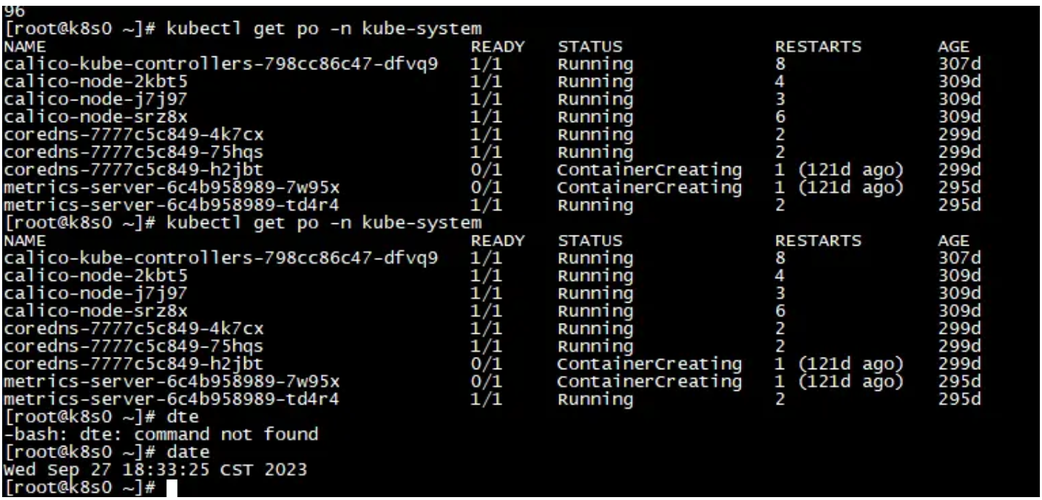Click coredns-7777c5c849-4k7cx in first listing
The image size is (1042, 500).
tap(134, 135)
